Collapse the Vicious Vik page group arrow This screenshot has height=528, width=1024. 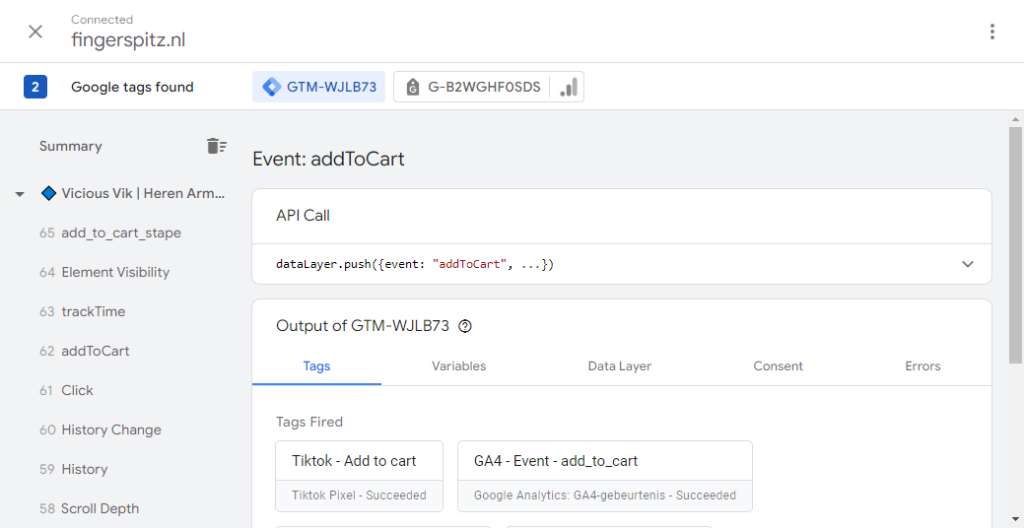tap(20, 194)
